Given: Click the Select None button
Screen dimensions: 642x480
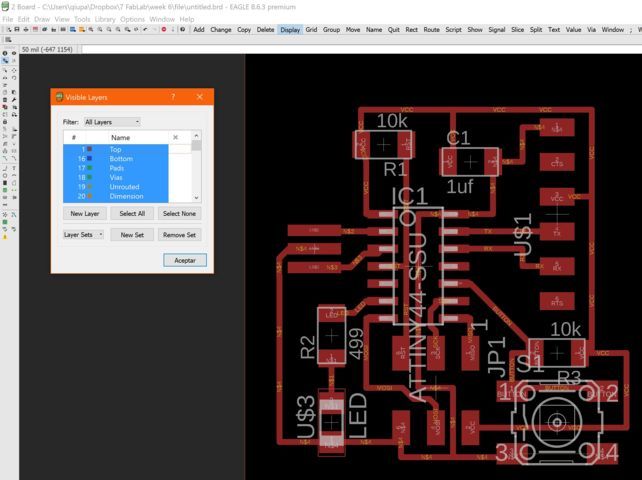Looking at the screenshot, I should (x=179, y=213).
